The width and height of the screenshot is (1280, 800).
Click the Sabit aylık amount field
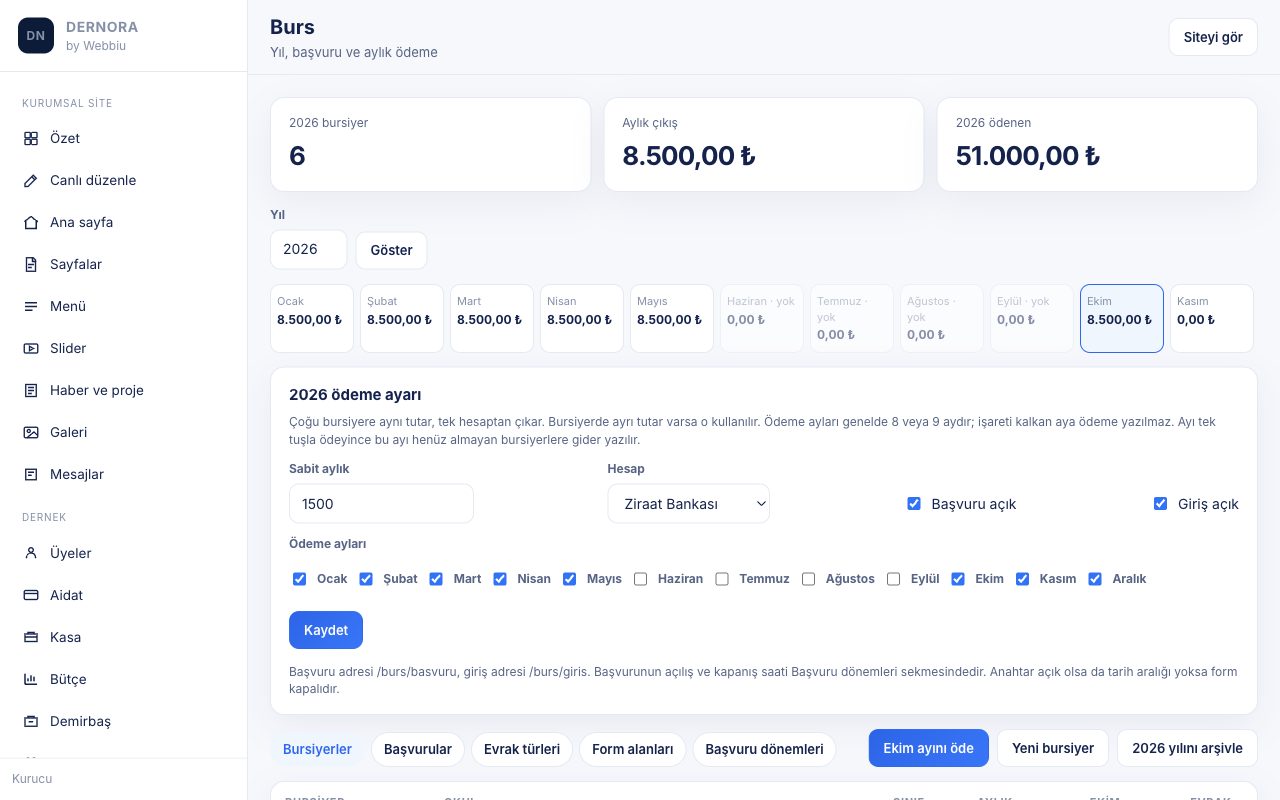[x=381, y=504]
